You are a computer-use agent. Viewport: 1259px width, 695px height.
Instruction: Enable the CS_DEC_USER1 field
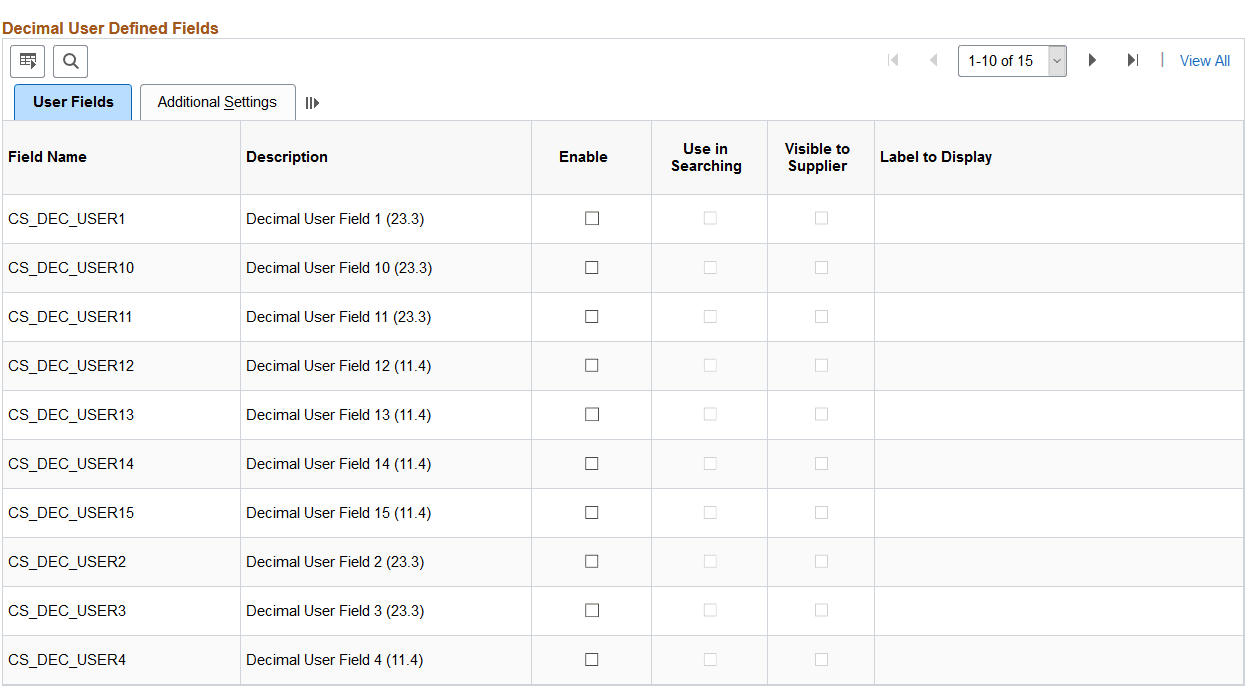[591, 218]
